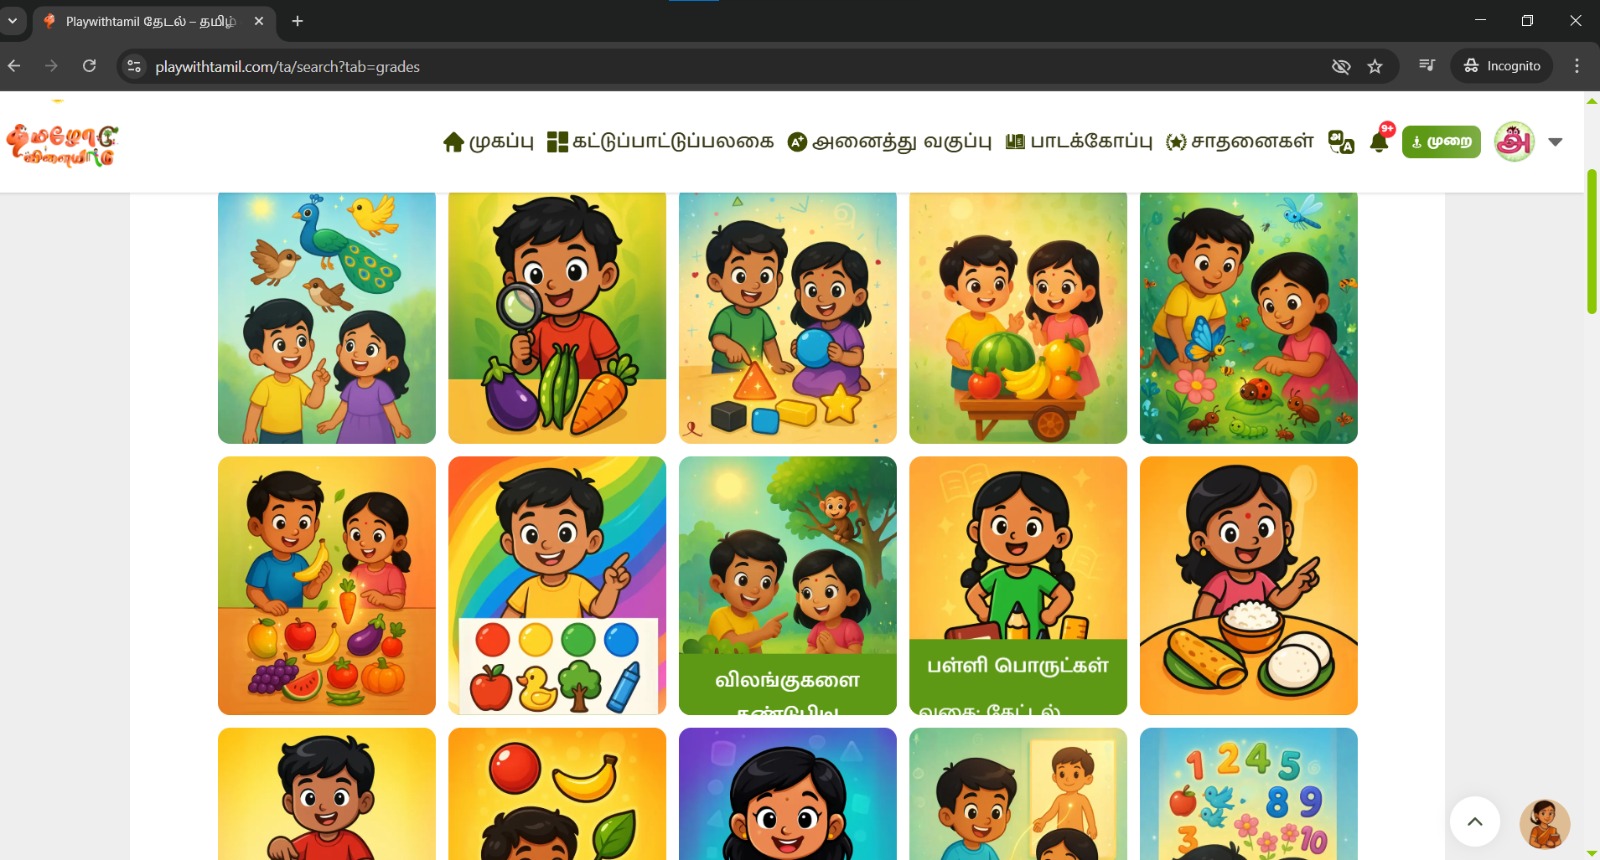Open the சாதனைகள் achievements menu
This screenshot has height=860, width=1600.
pos(1240,142)
